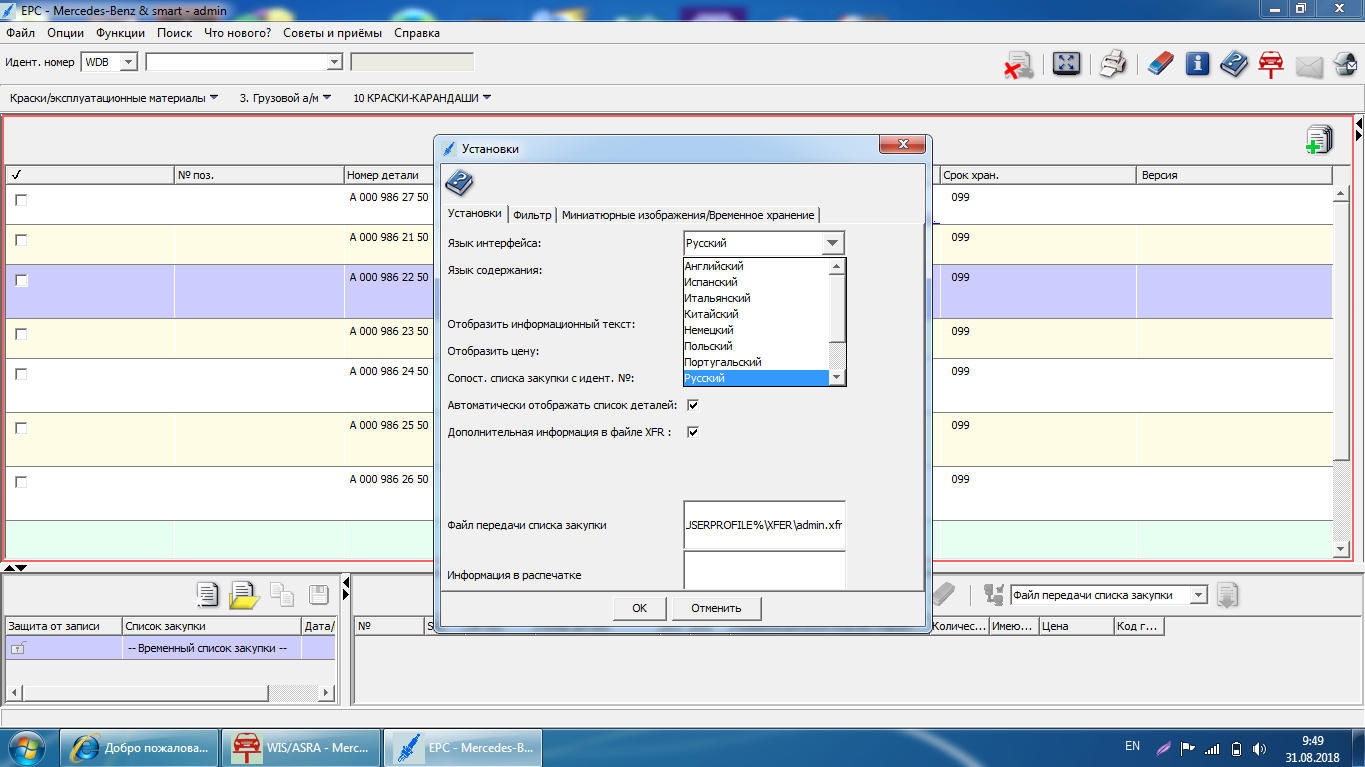Tick checkbox for part A 000 986 26 50
1365x767 pixels.
pyautogui.click(x=21, y=482)
